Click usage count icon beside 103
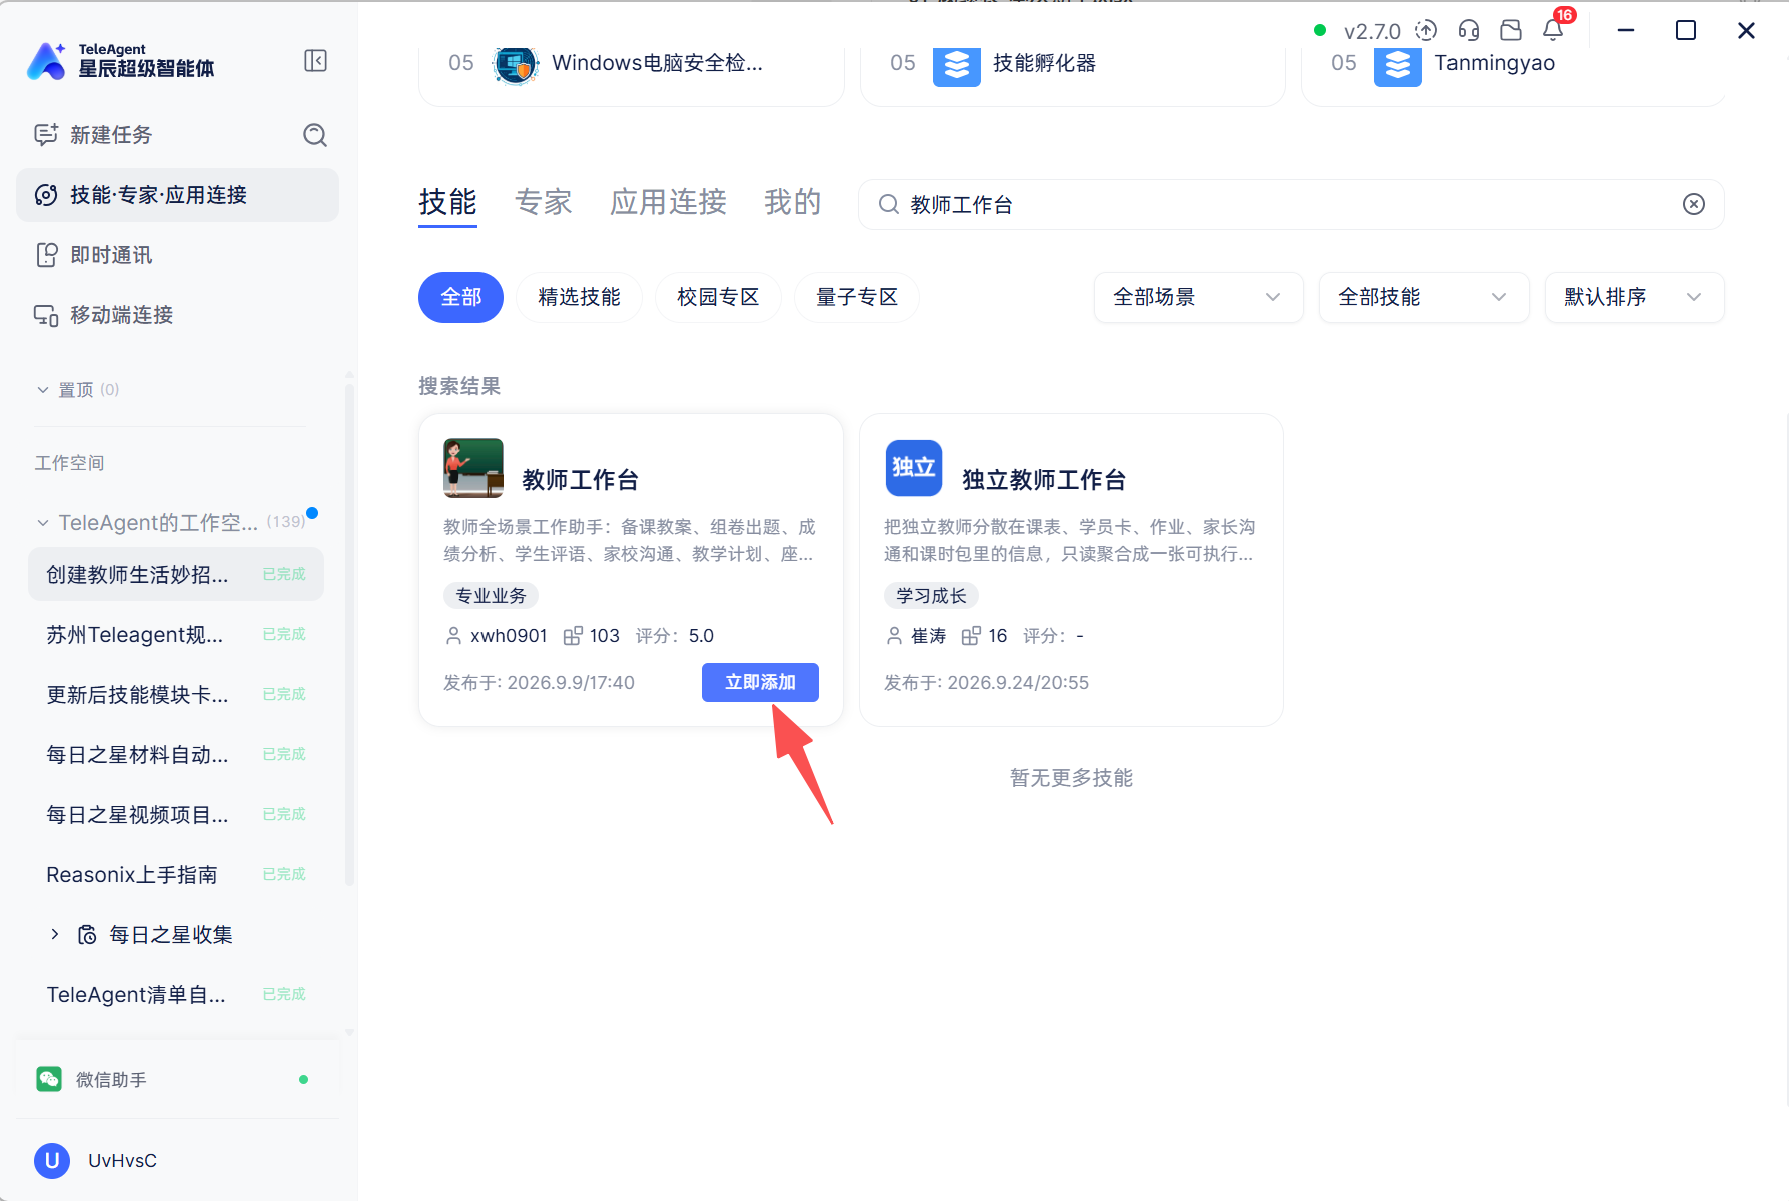Image resolution: width=1789 pixels, height=1201 pixels. 573,636
